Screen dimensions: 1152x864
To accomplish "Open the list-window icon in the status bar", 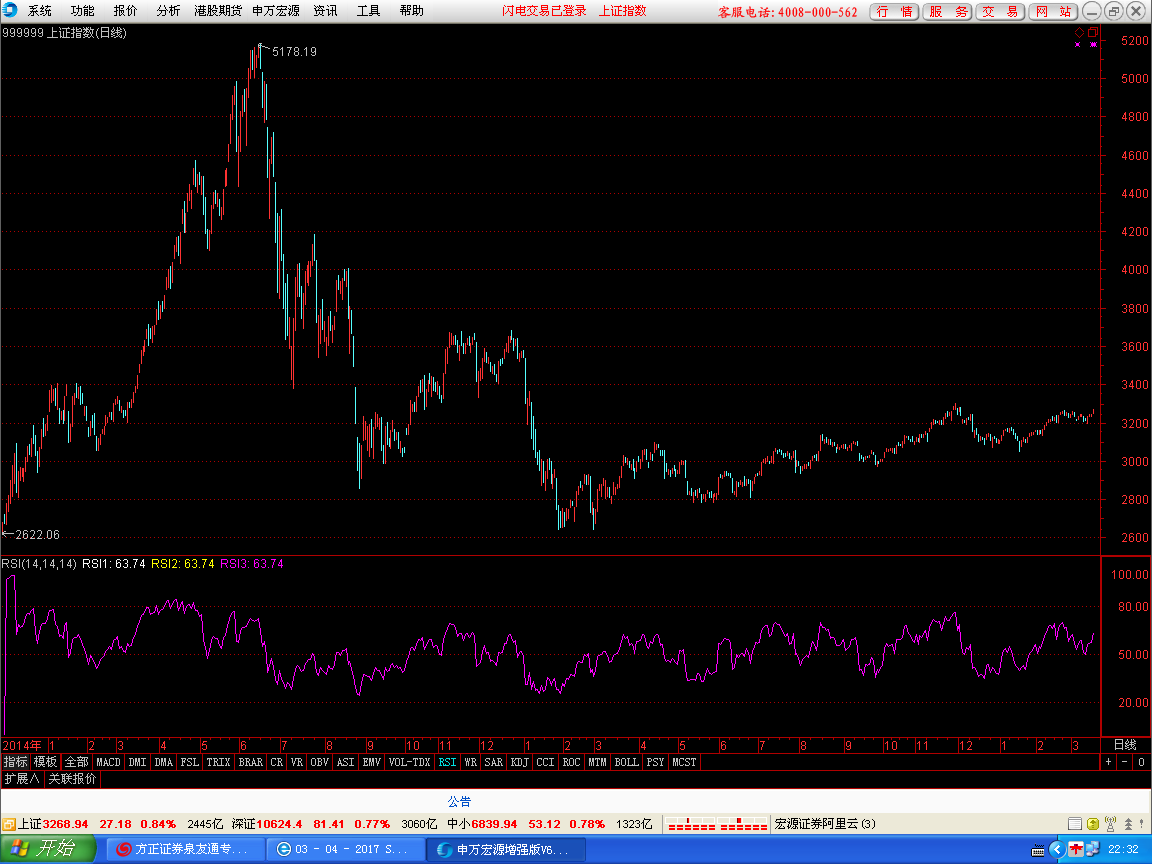I will coord(1074,824).
